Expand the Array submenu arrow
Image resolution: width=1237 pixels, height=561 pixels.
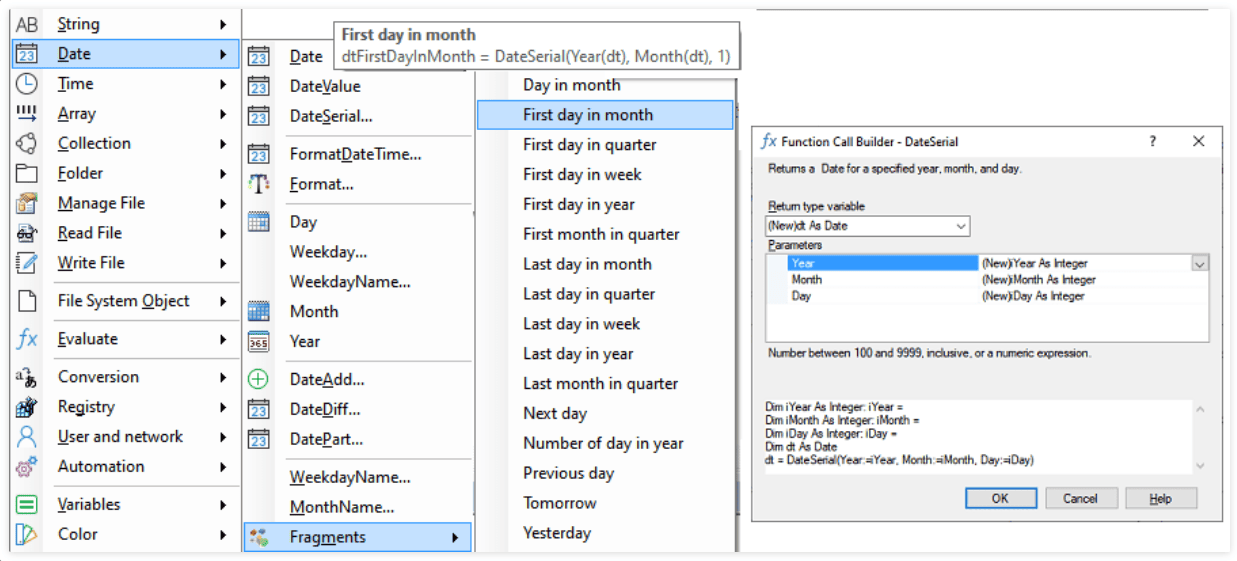point(223,113)
